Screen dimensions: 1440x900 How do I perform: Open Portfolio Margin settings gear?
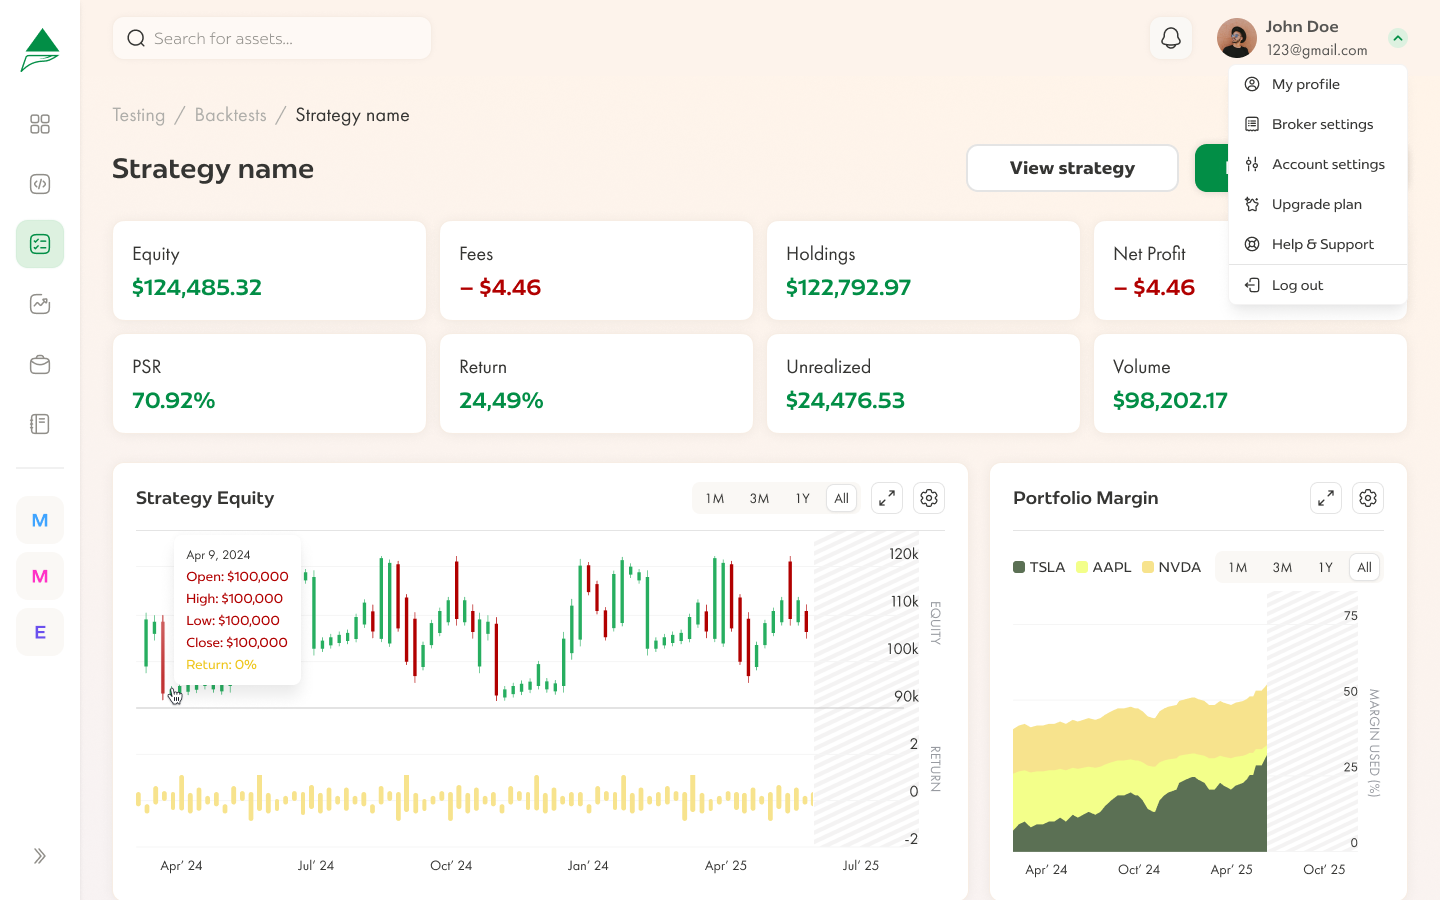coord(1368,498)
